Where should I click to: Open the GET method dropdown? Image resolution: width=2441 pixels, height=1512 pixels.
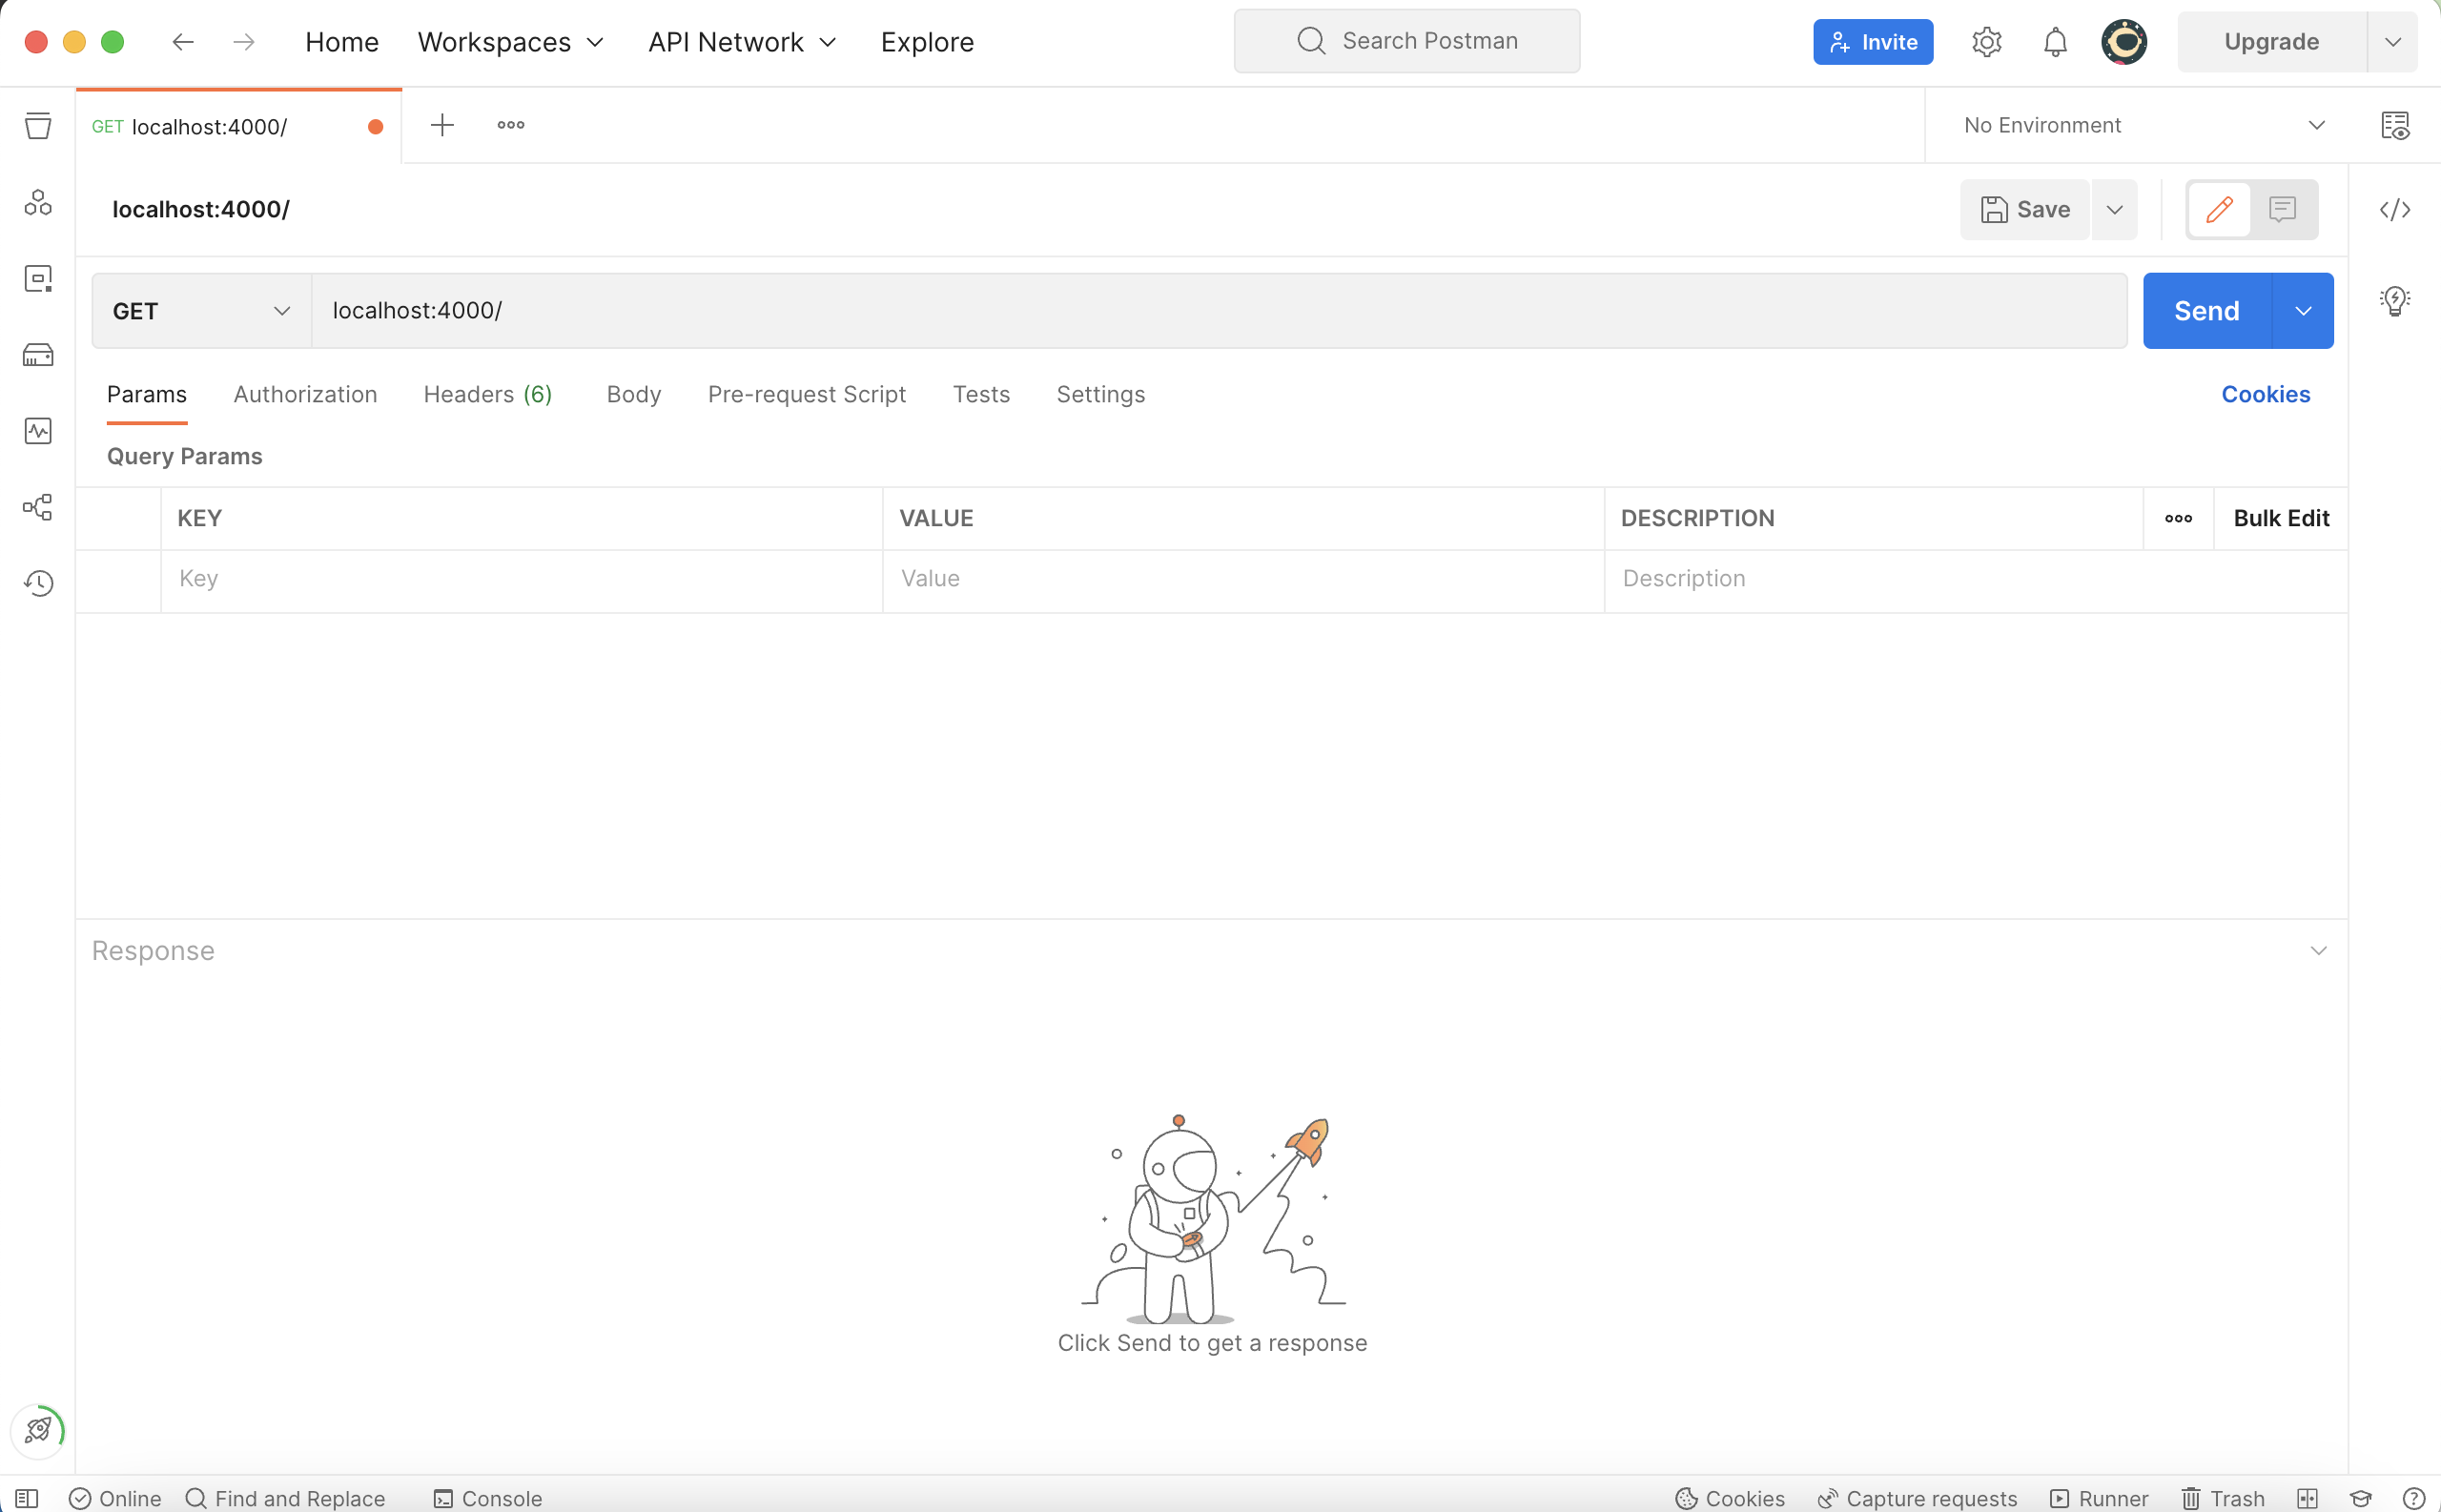click(200, 311)
